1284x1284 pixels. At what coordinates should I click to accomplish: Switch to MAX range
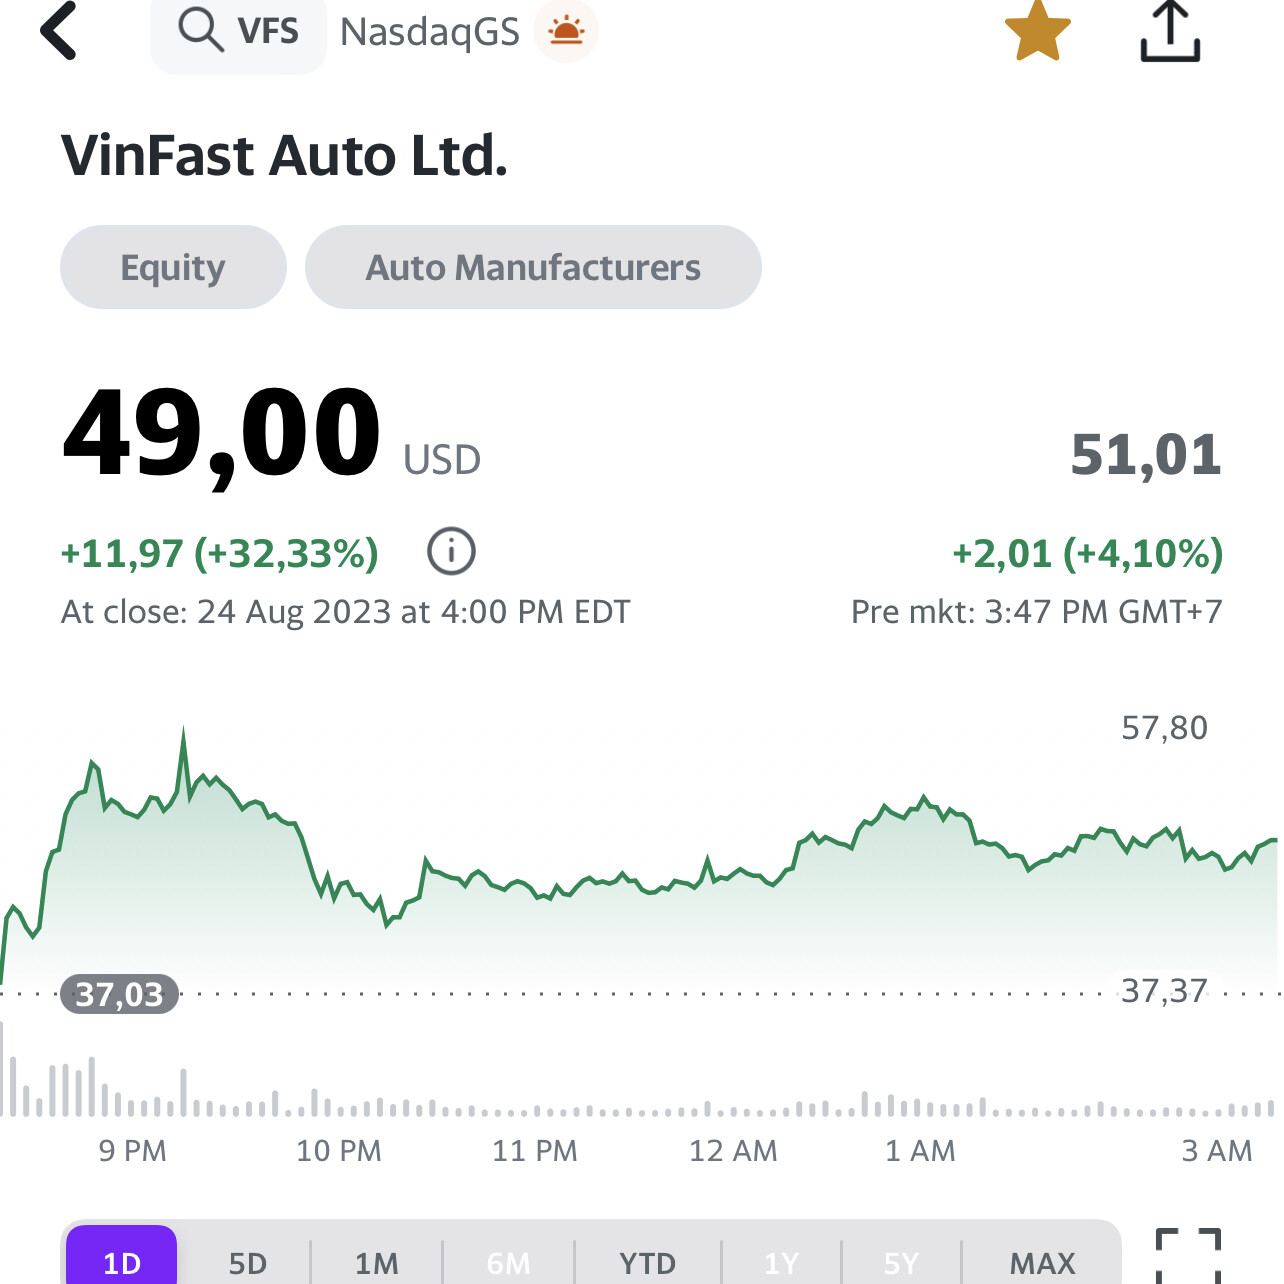coord(1042,1262)
